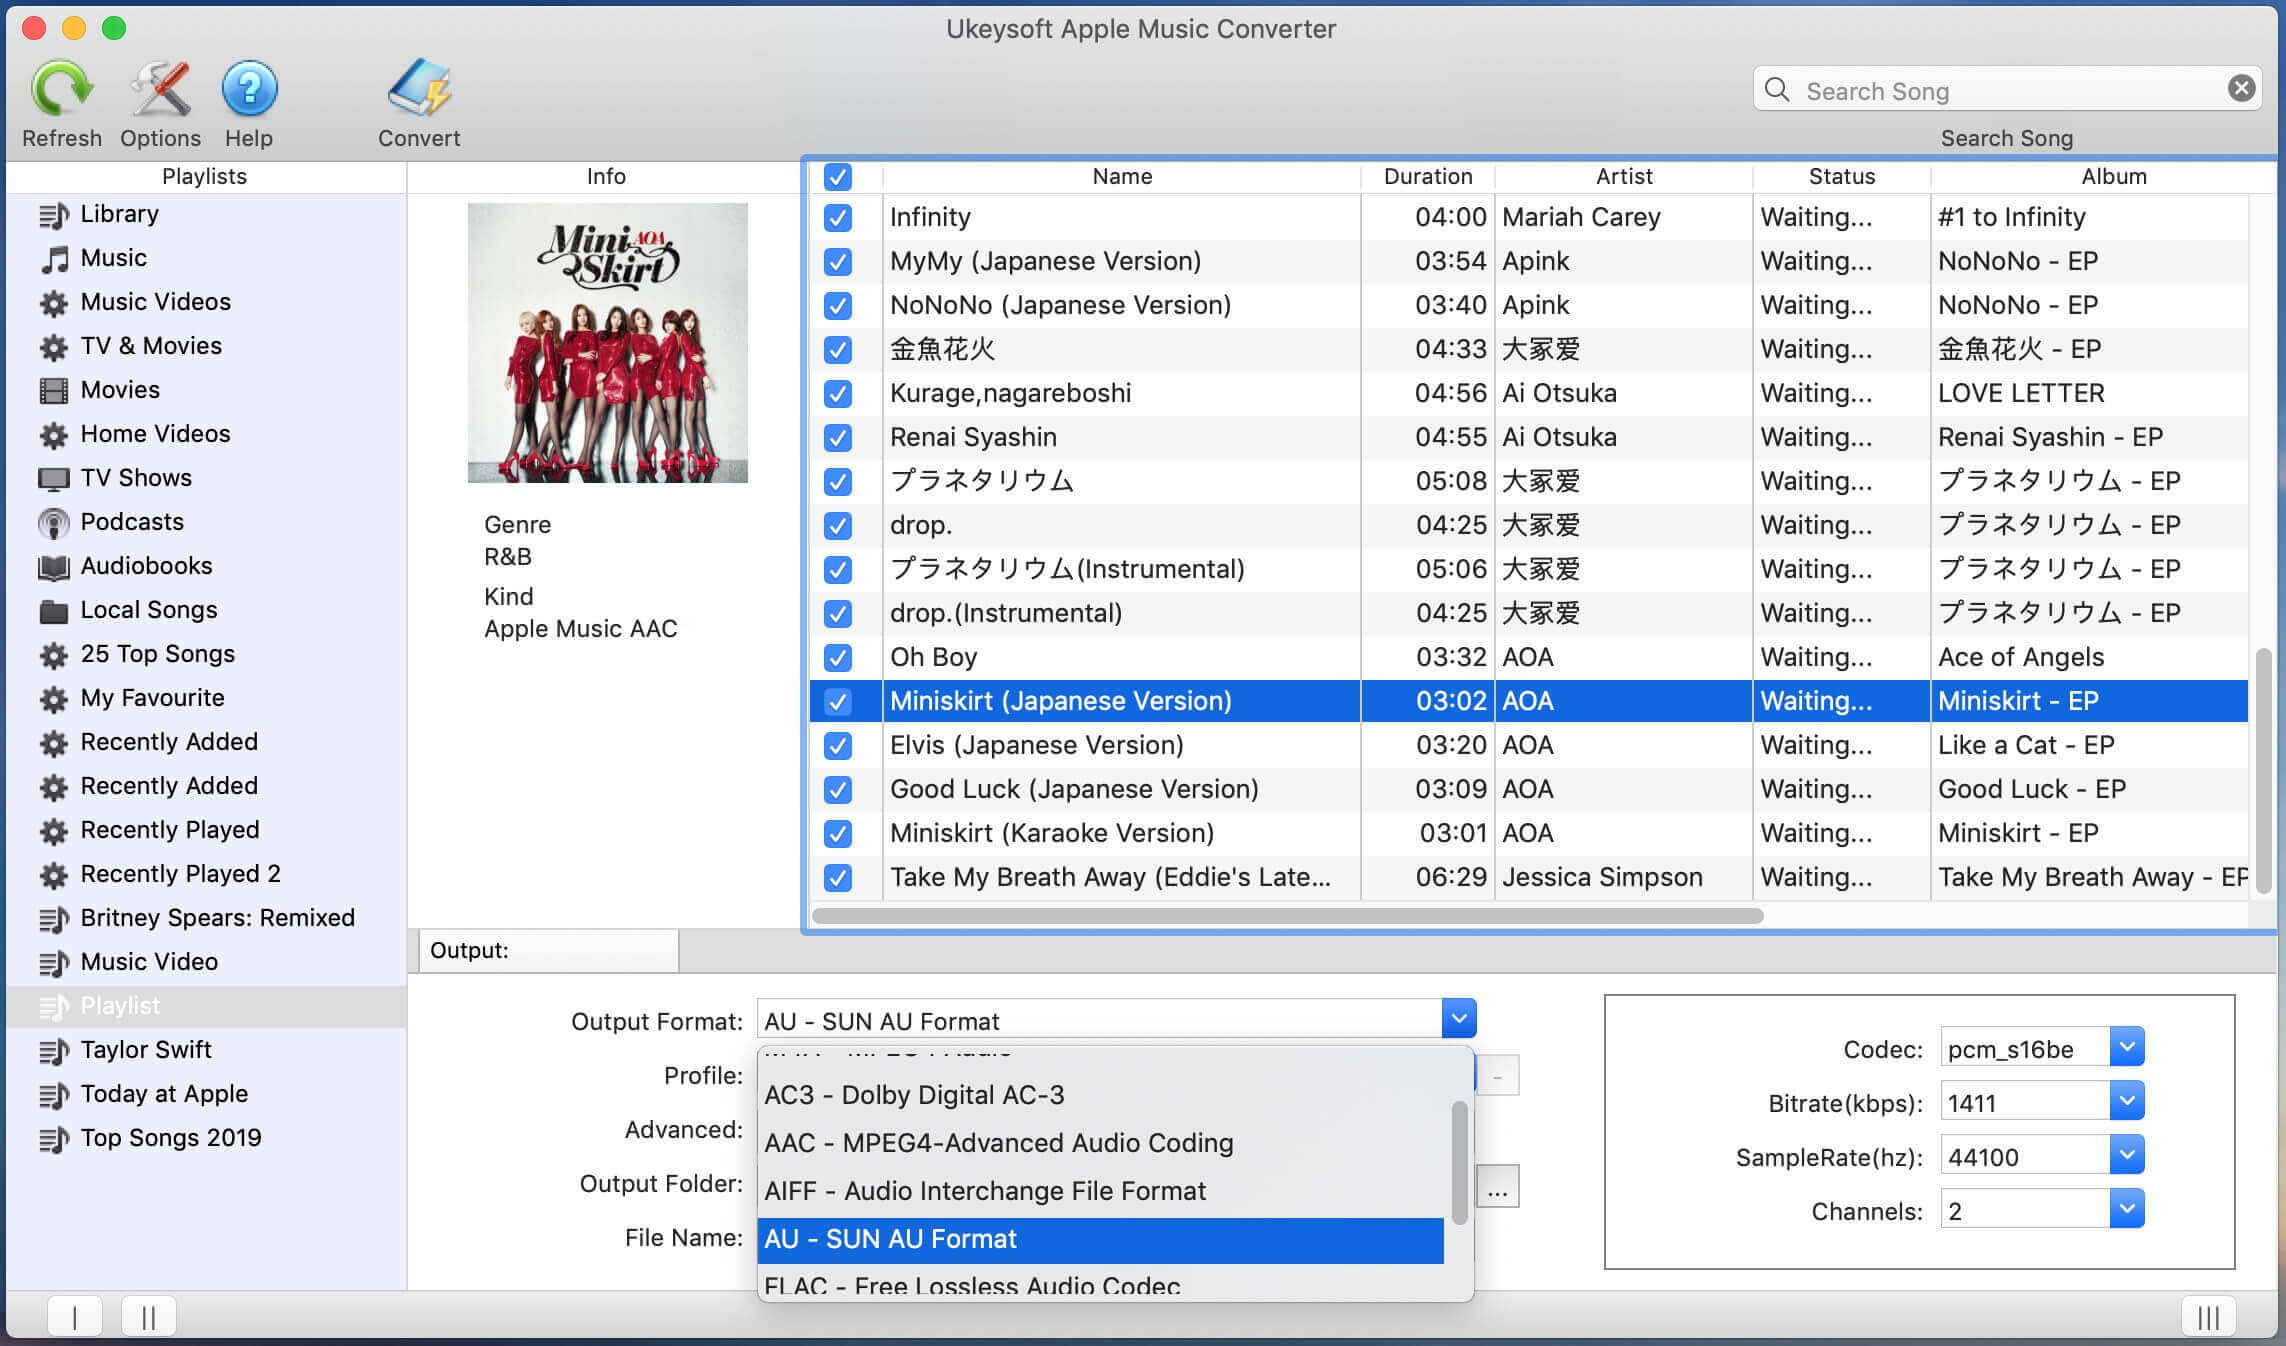
Task: Click the Local Songs library icon
Action: (x=54, y=609)
